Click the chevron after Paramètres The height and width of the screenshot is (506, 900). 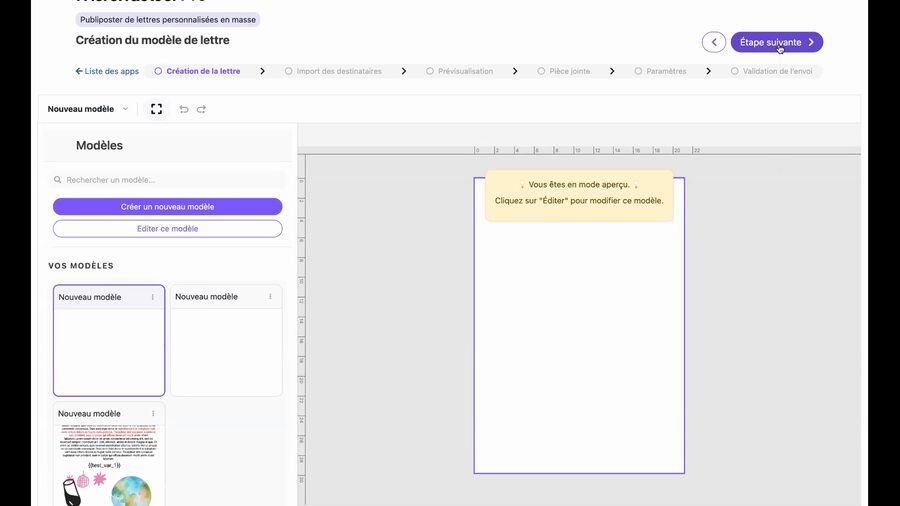pyautogui.click(x=708, y=71)
